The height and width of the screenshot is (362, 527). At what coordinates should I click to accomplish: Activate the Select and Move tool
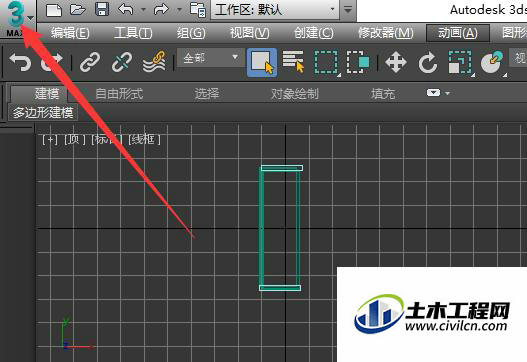pyautogui.click(x=396, y=63)
